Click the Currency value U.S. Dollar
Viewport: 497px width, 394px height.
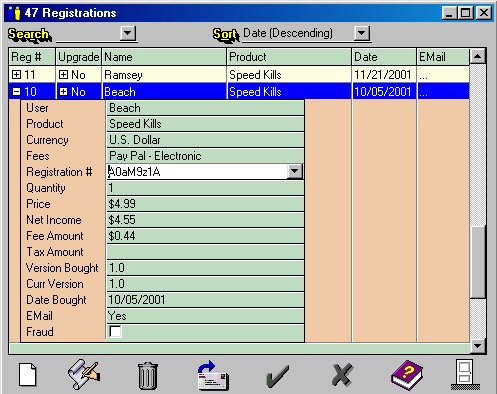(205, 140)
